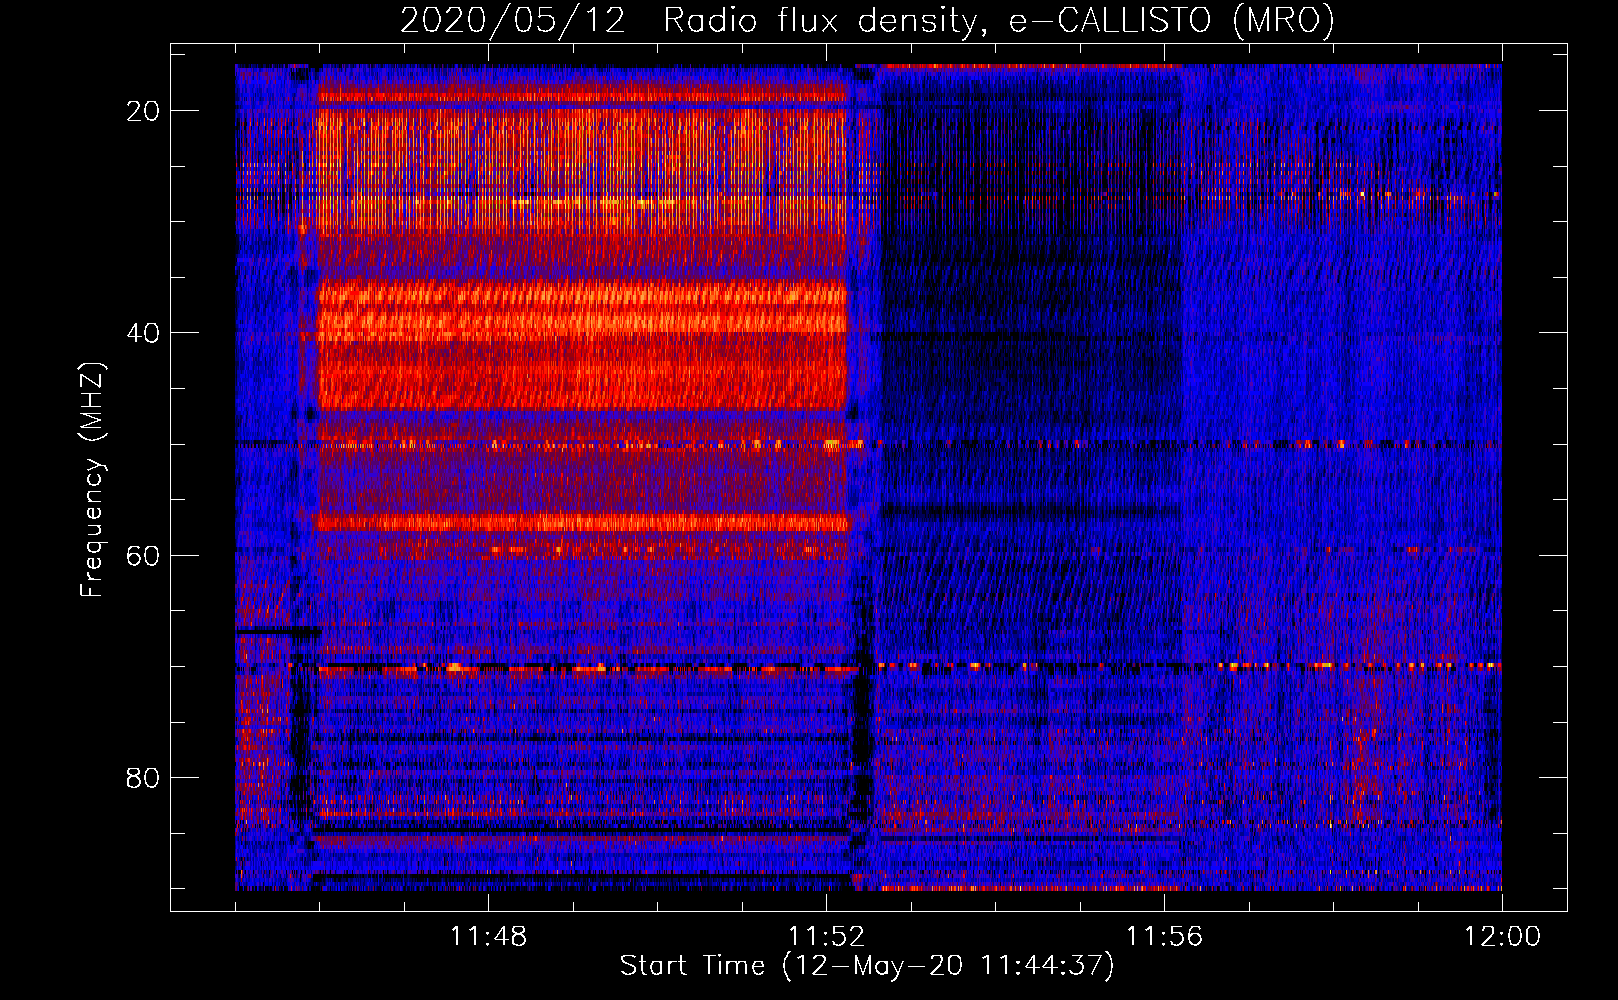Click the 20 MHz frequency tick label
This screenshot has width=1618, height=1000.
143,111
